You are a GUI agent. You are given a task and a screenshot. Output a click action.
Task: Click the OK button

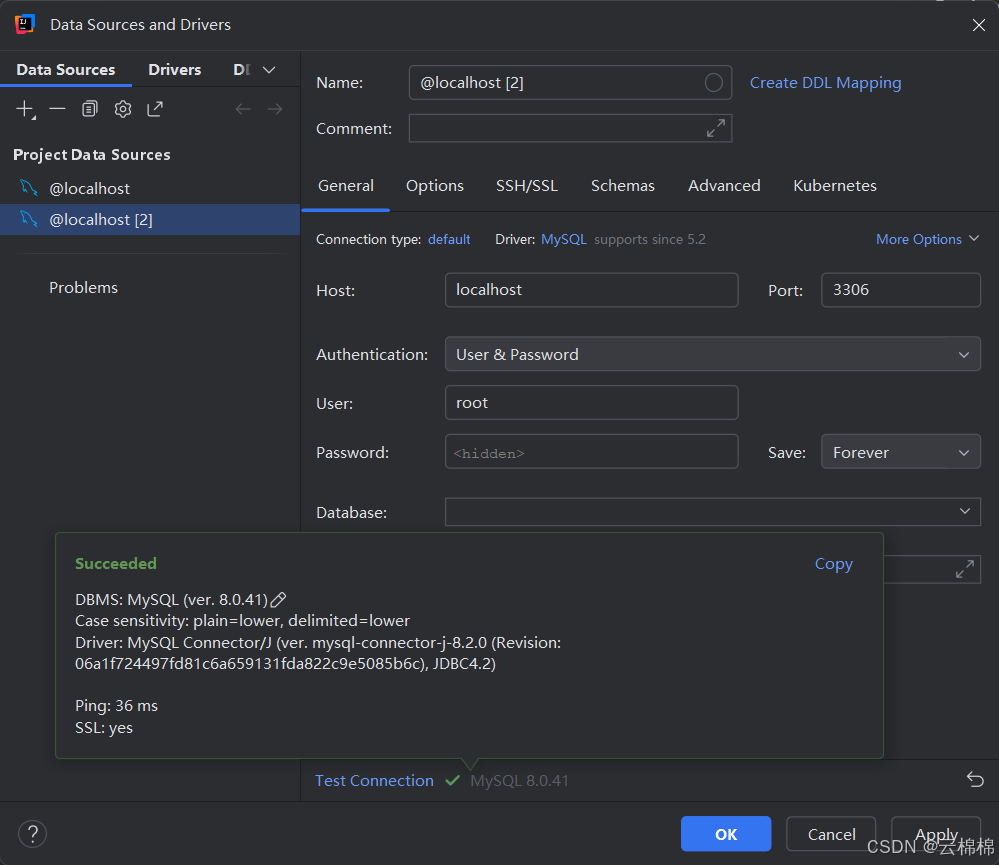726,834
